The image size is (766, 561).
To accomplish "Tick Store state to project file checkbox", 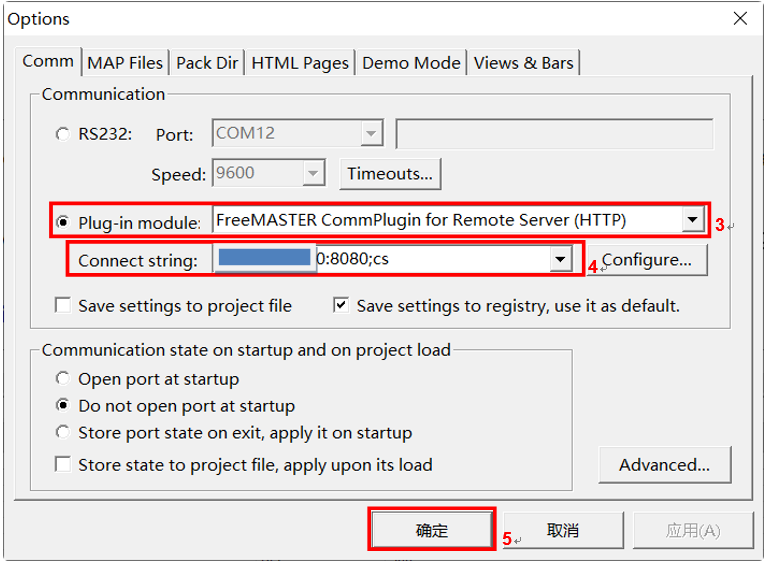I will pos(63,465).
